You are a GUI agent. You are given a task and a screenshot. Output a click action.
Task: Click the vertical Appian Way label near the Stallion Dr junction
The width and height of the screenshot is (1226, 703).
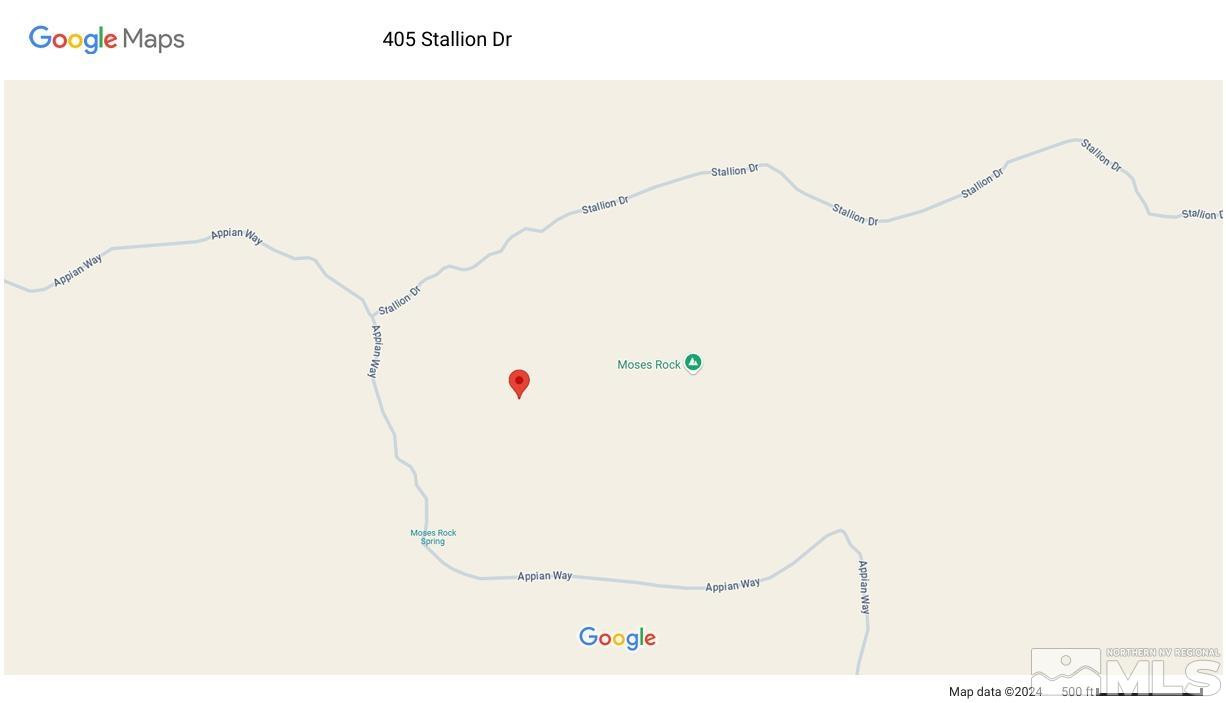pos(374,351)
